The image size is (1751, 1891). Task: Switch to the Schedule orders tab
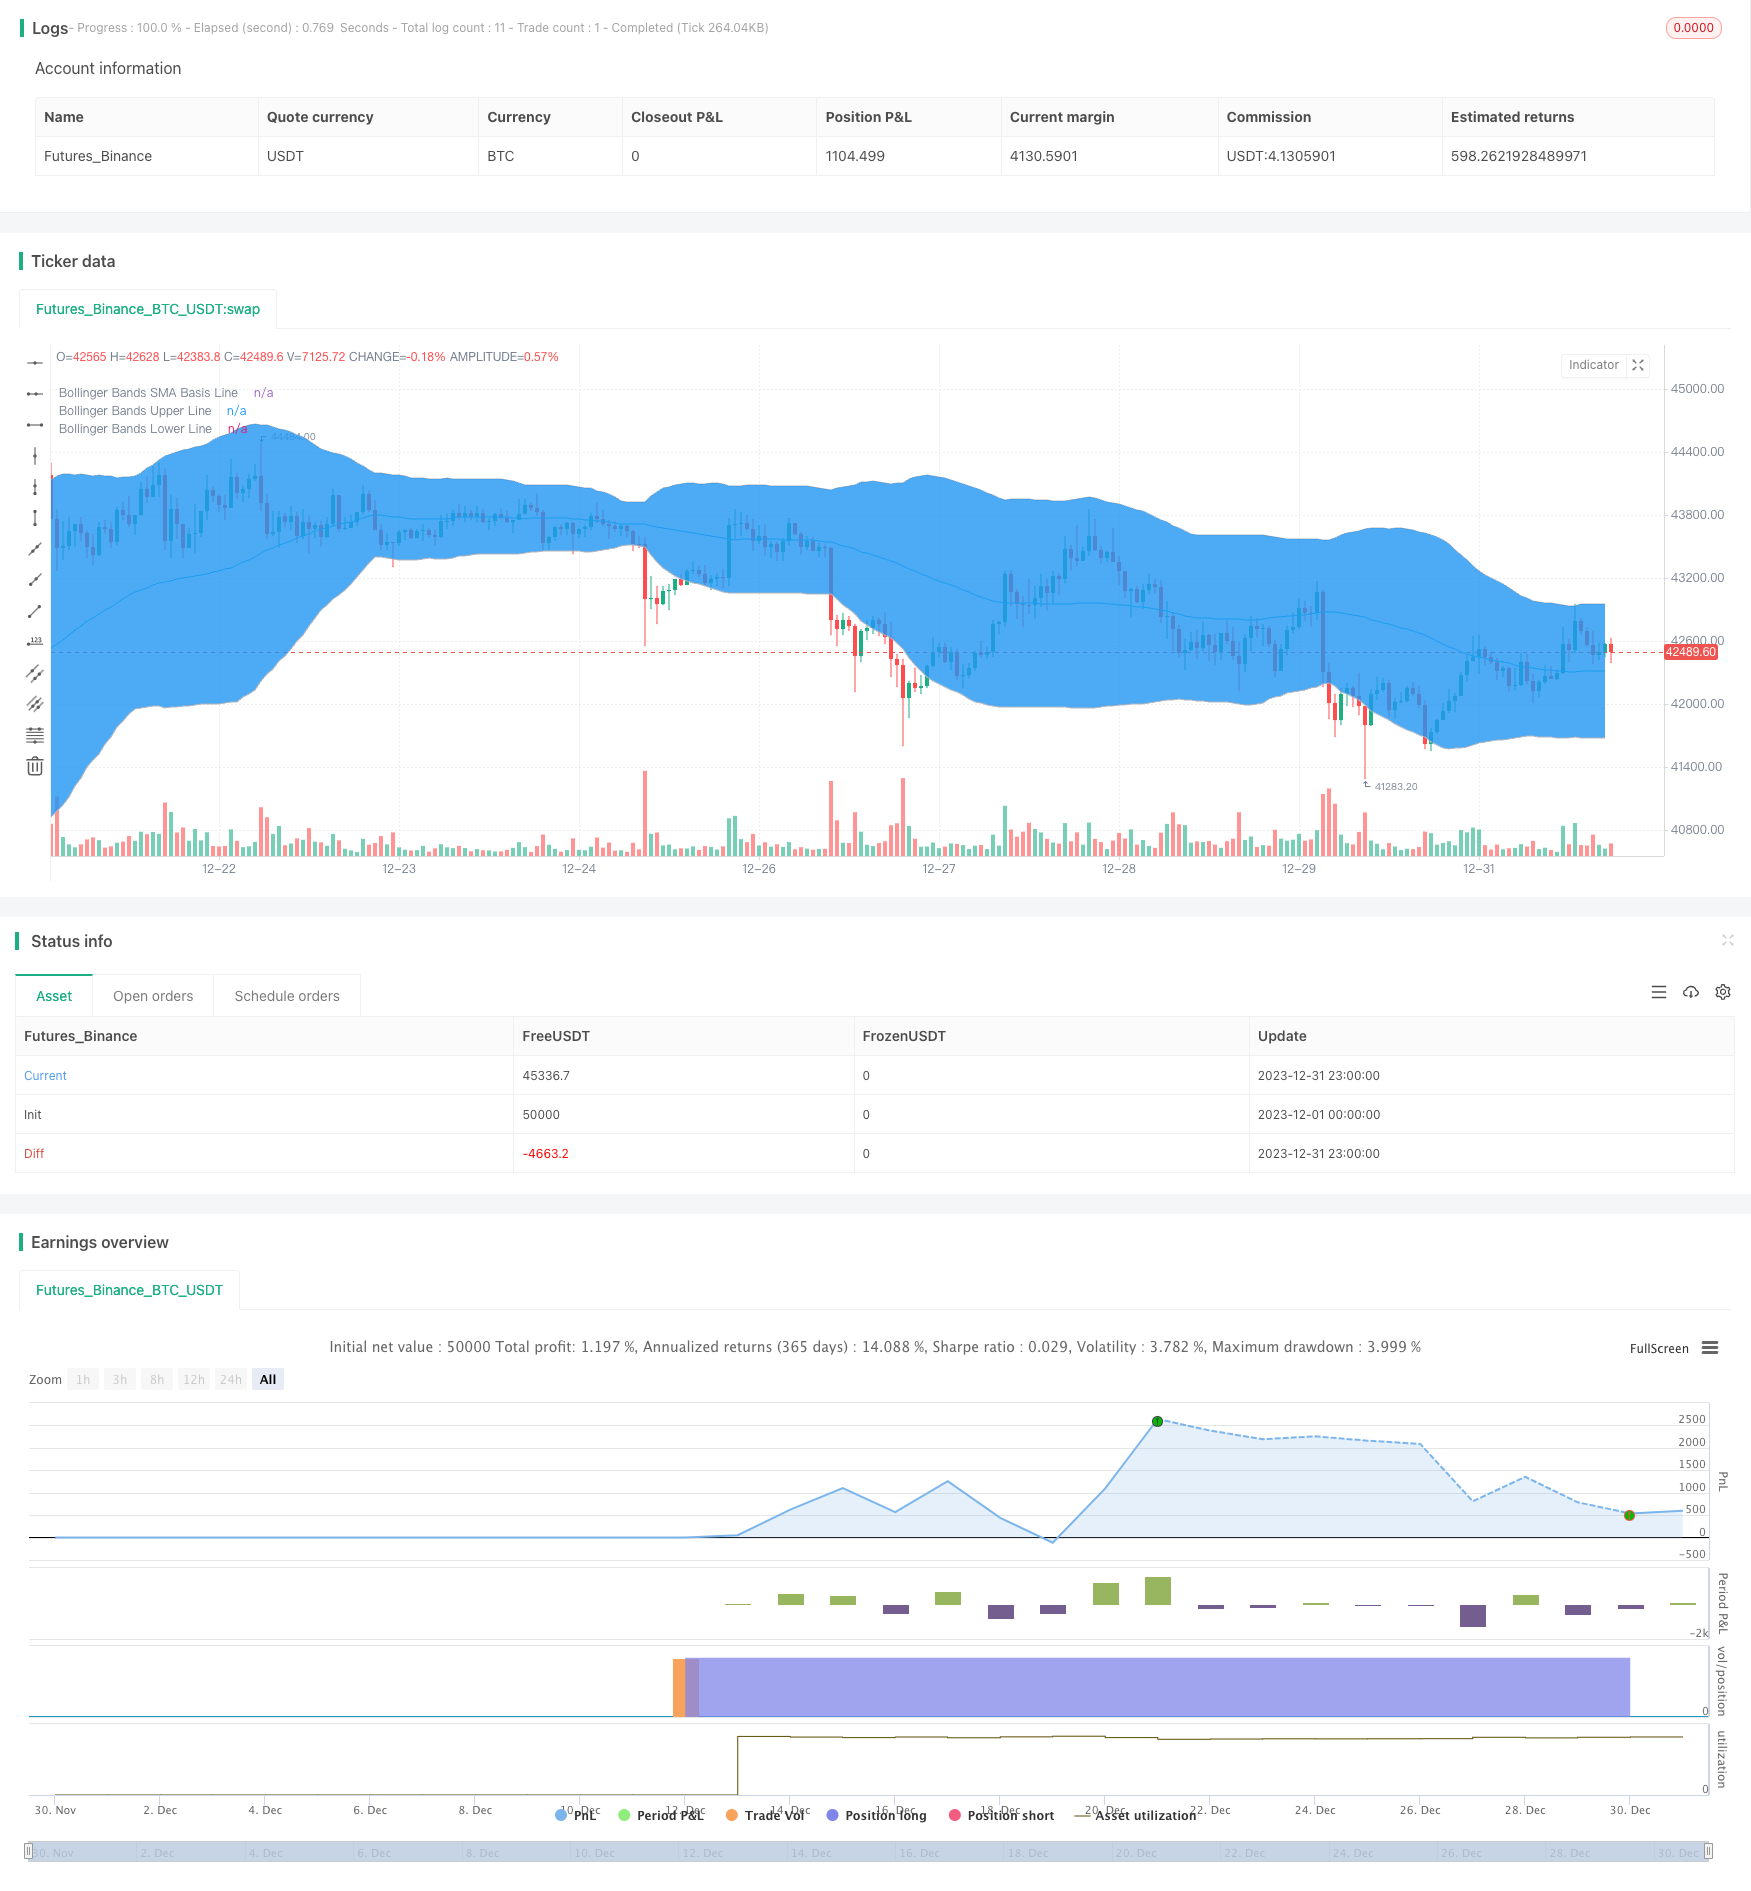pos(287,996)
